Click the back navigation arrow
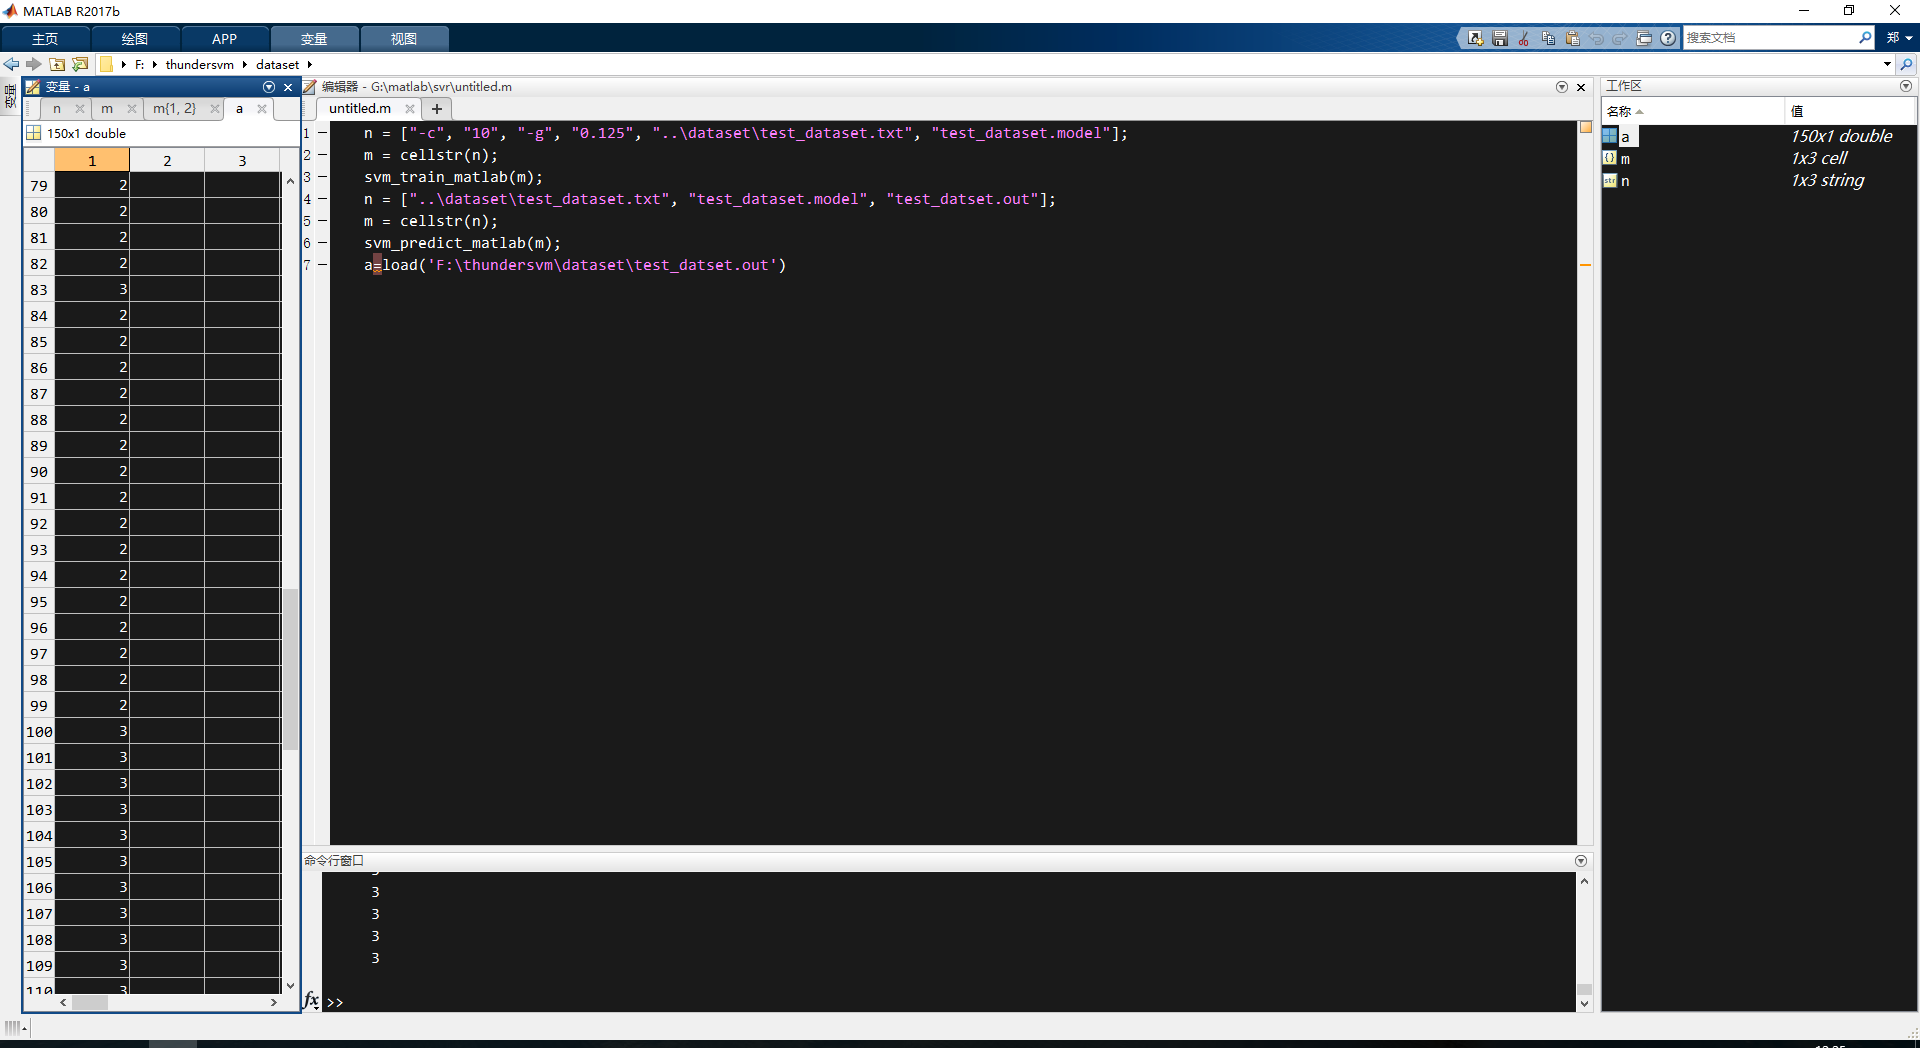 point(11,64)
